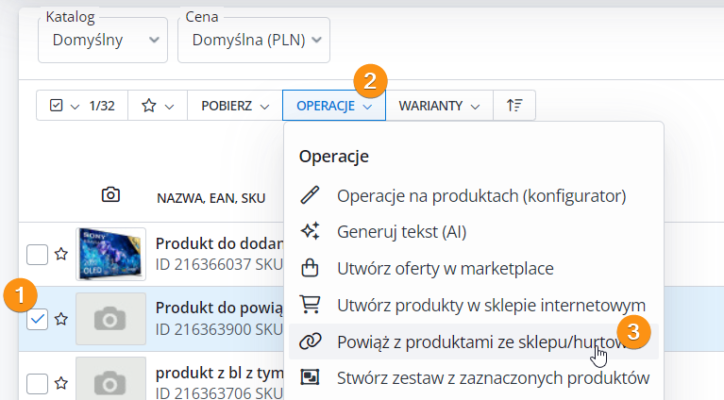This screenshot has width=724, height=400.
Task: Expand the Cena dropdown Domyślna (PLN)
Action: pos(253,39)
